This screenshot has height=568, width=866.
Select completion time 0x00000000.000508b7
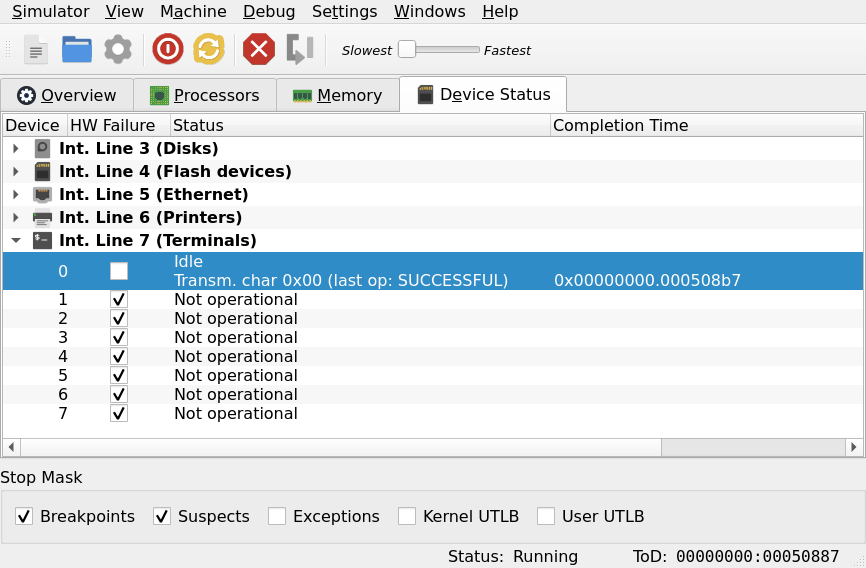(x=647, y=281)
